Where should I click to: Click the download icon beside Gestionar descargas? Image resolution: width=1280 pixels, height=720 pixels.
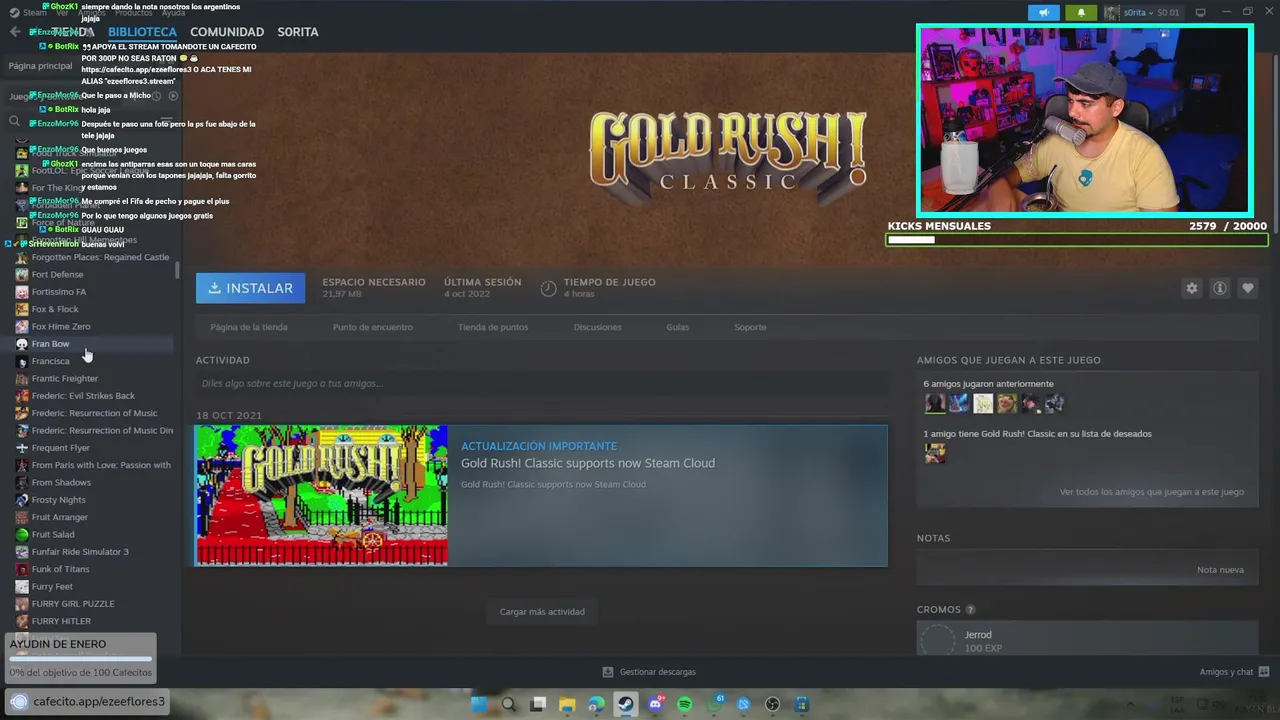pyautogui.click(x=607, y=672)
